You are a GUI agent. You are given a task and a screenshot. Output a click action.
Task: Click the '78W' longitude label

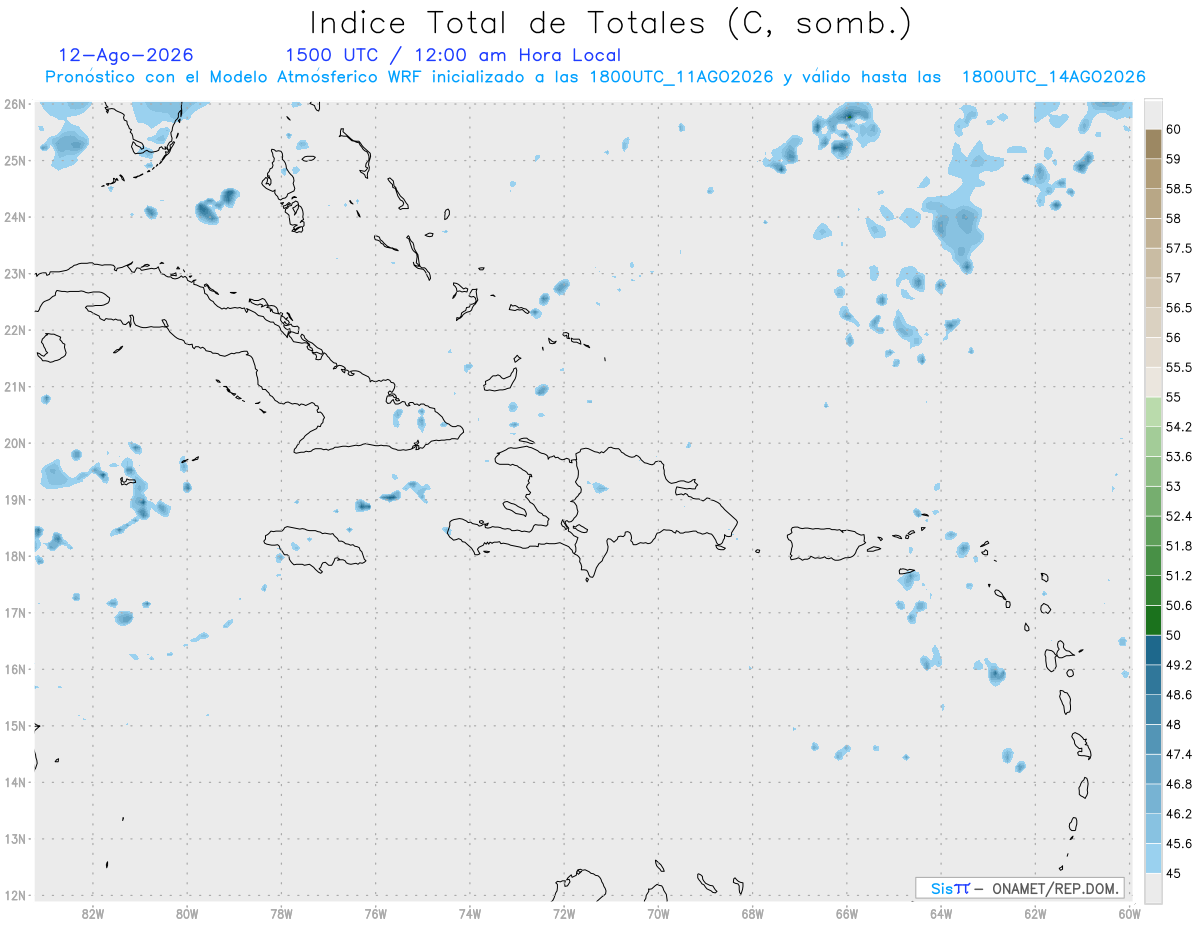coord(281,913)
